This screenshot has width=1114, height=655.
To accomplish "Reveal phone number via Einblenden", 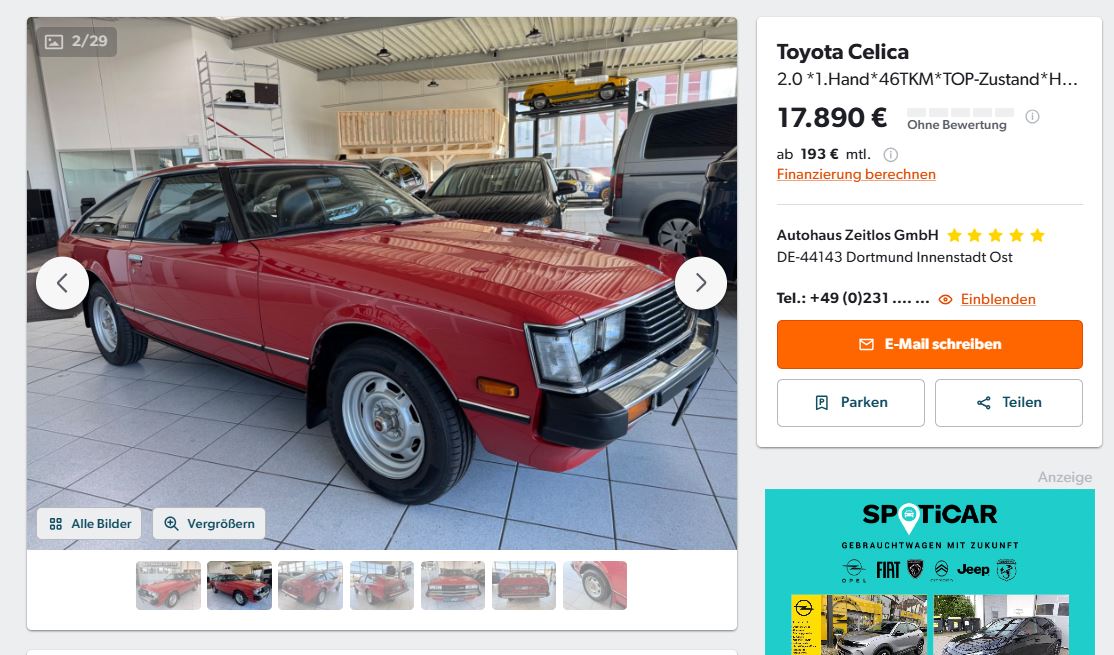I will click(997, 299).
